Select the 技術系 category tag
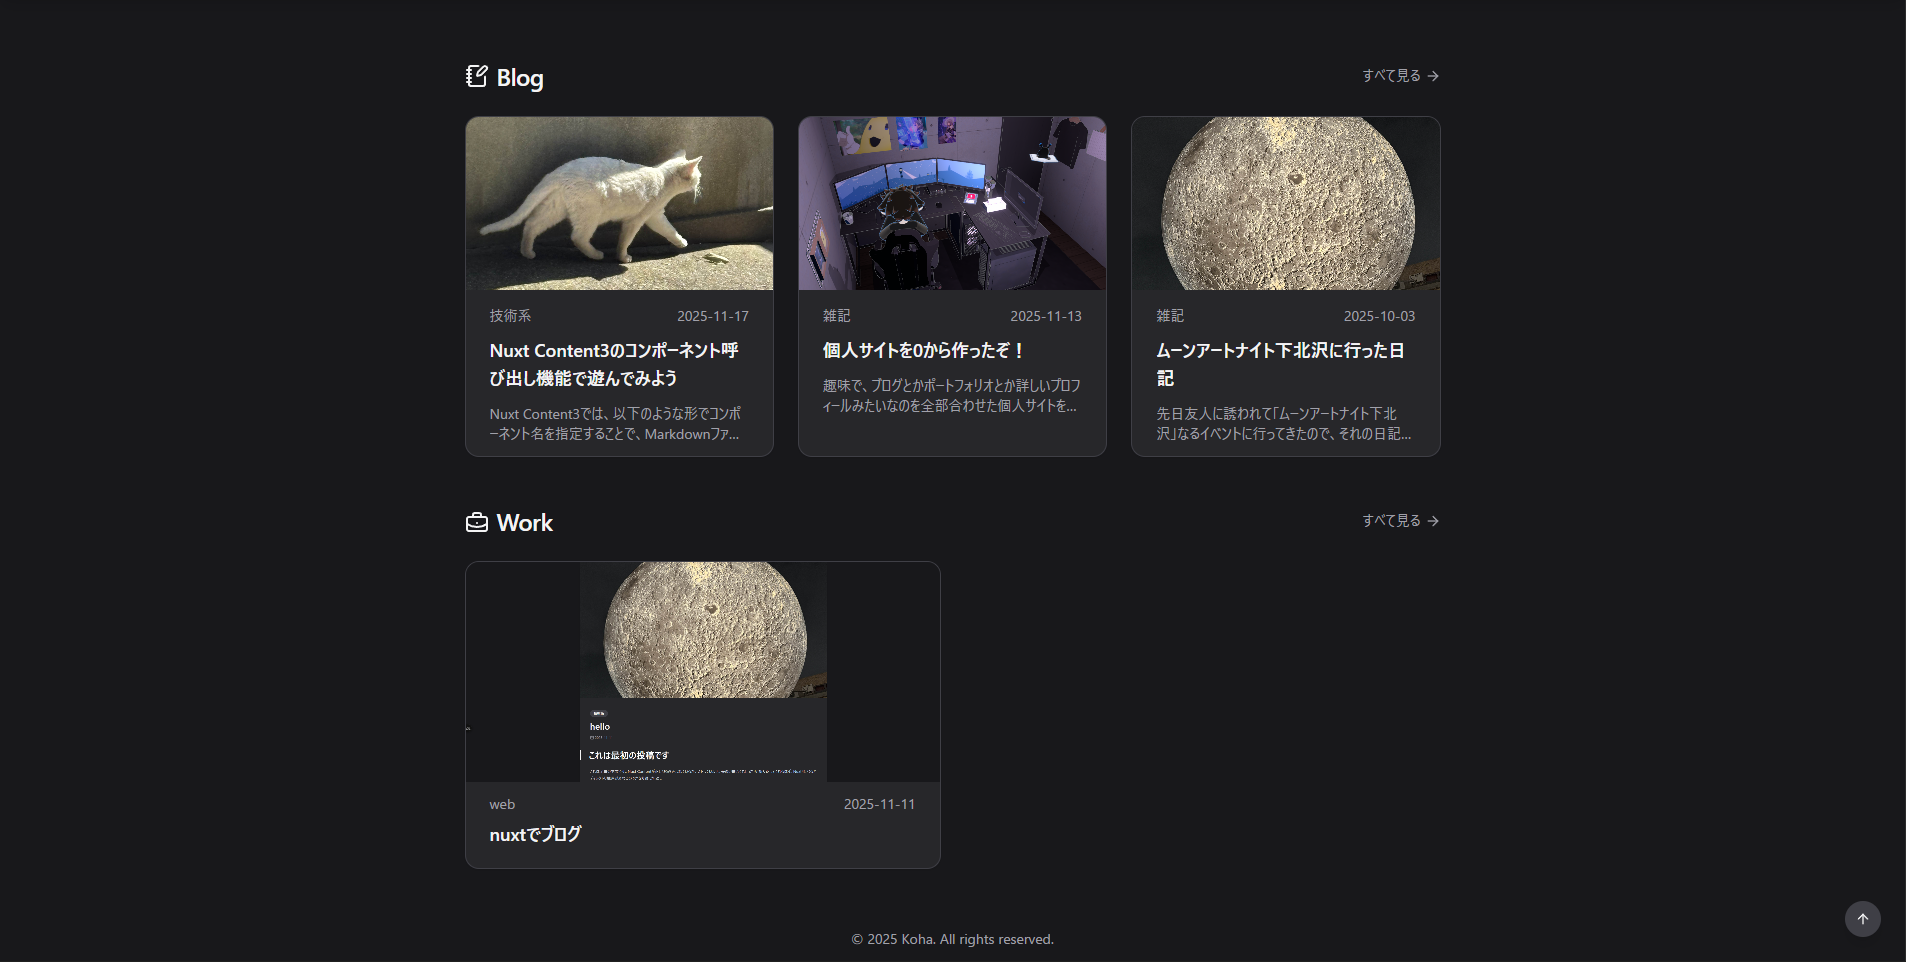The width and height of the screenshot is (1906, 962). click(x=509, y=315)
